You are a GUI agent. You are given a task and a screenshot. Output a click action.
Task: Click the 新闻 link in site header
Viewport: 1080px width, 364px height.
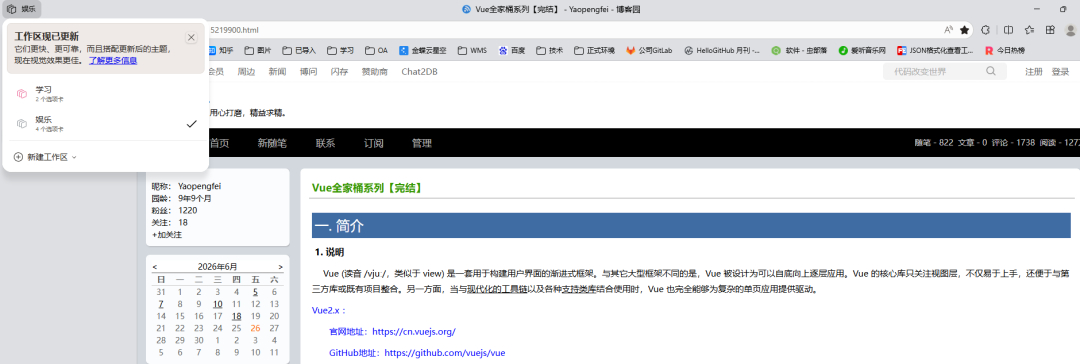pyautogui.click(x=278, y=72)
